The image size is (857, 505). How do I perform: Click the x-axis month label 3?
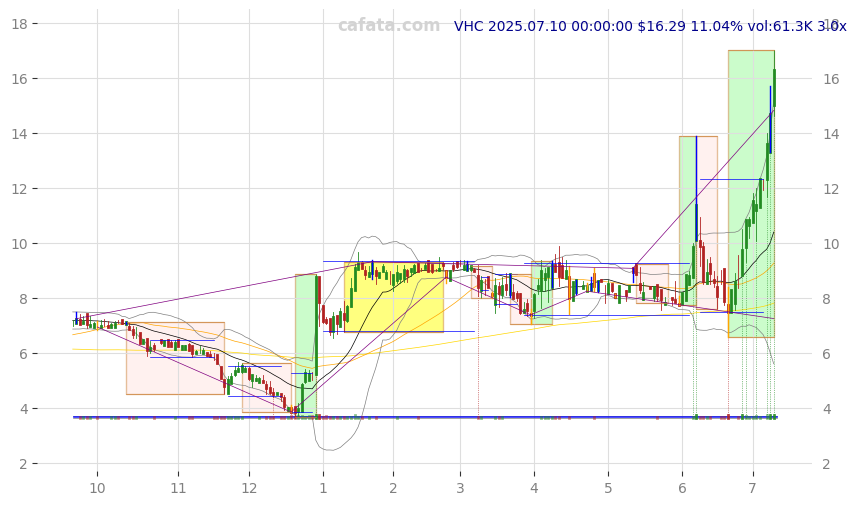tap(460, 488)
